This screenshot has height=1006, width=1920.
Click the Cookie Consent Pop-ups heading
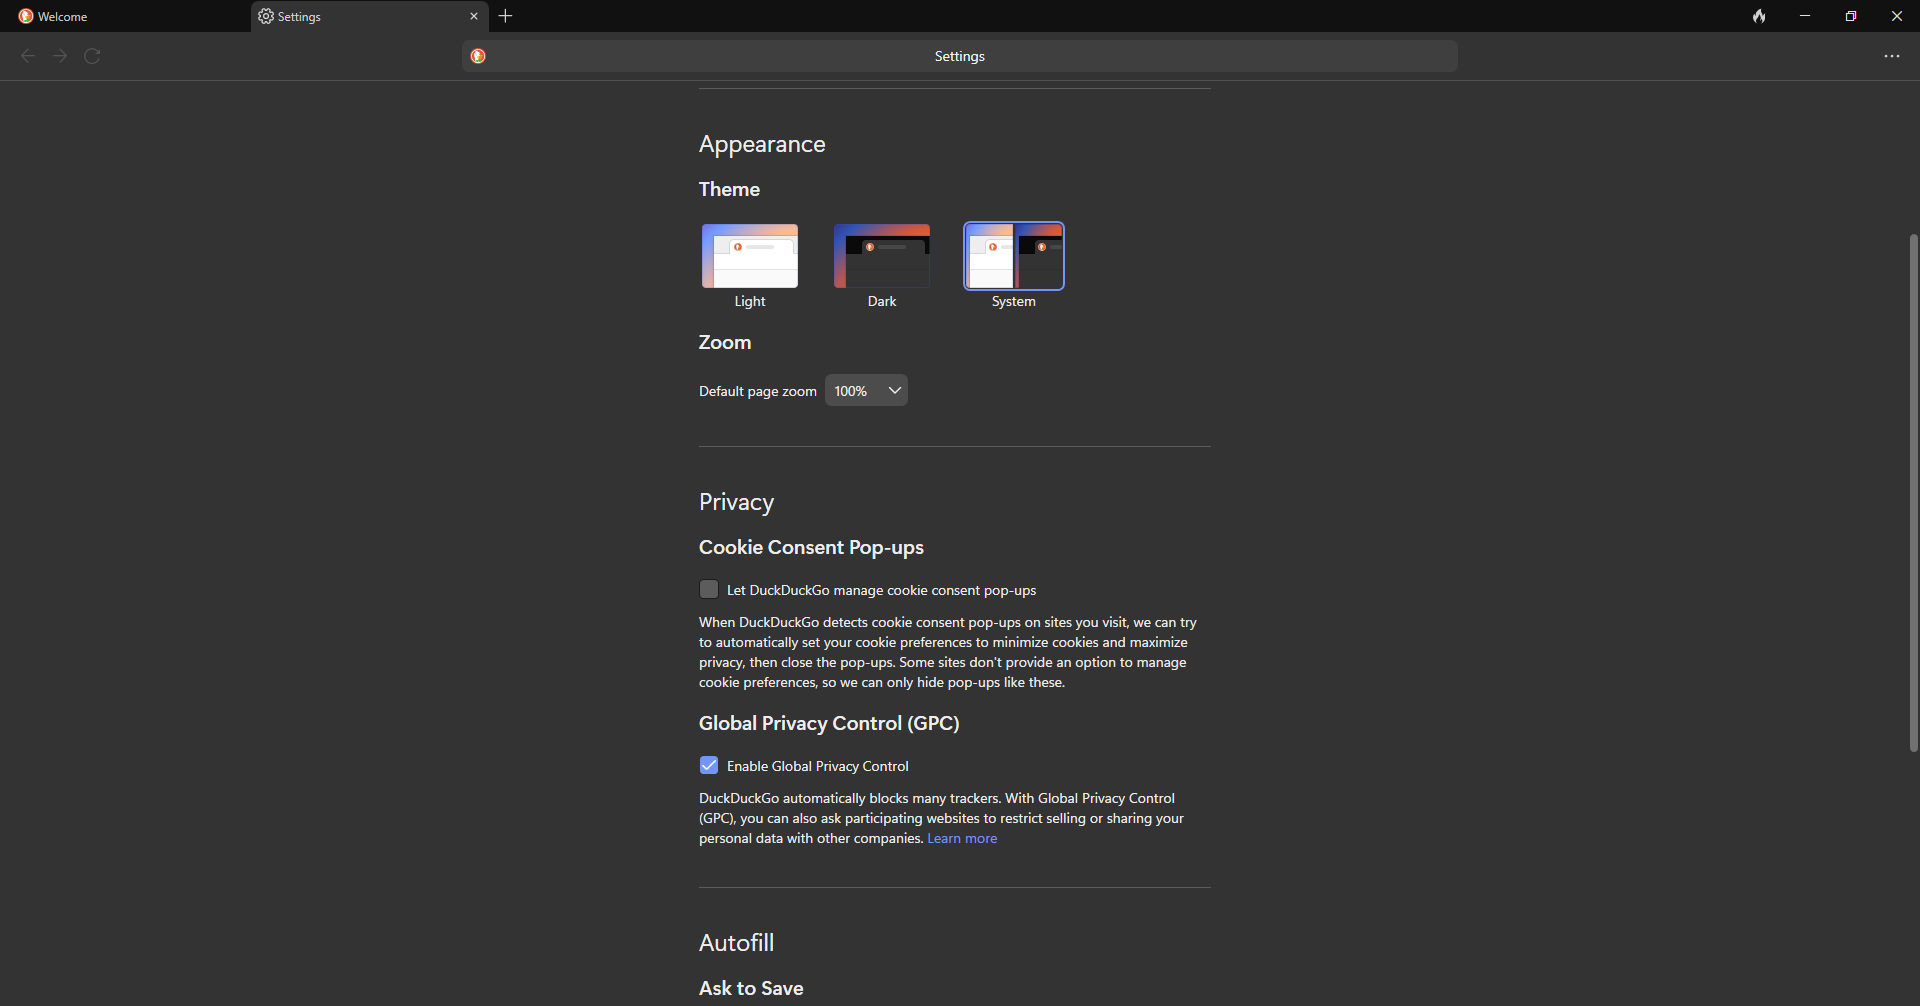(811, 548)
